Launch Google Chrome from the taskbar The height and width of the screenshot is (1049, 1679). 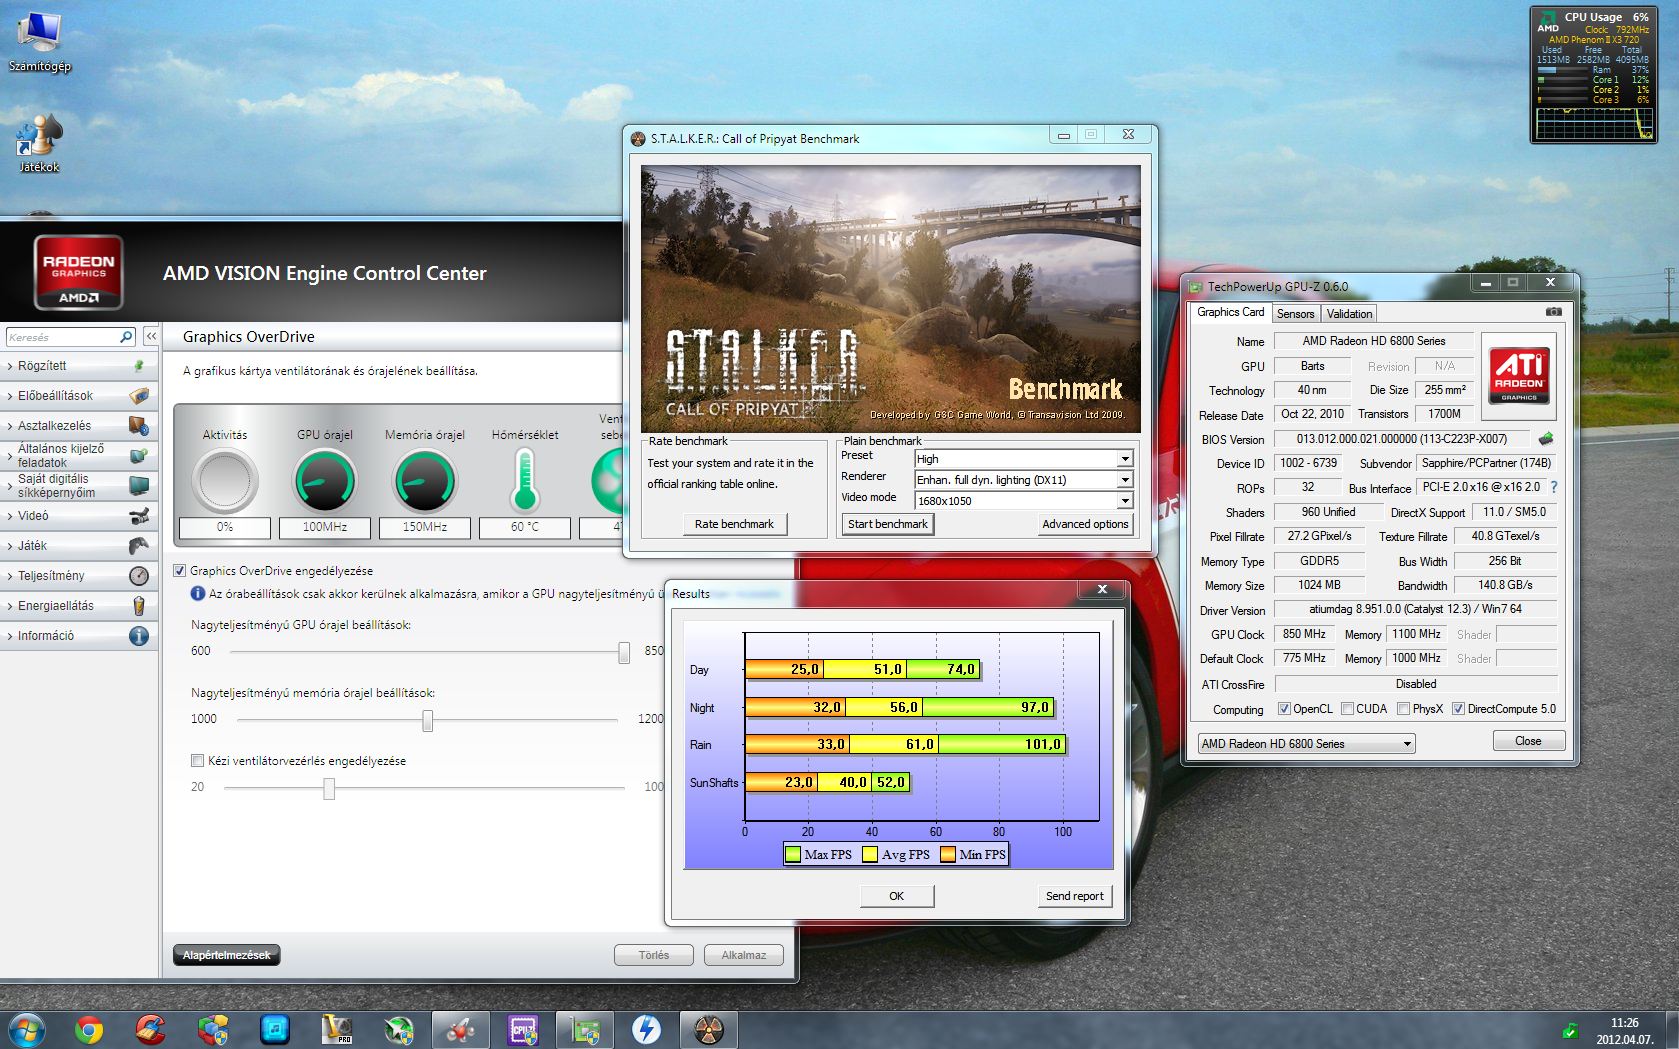(x=89, y=1029)
